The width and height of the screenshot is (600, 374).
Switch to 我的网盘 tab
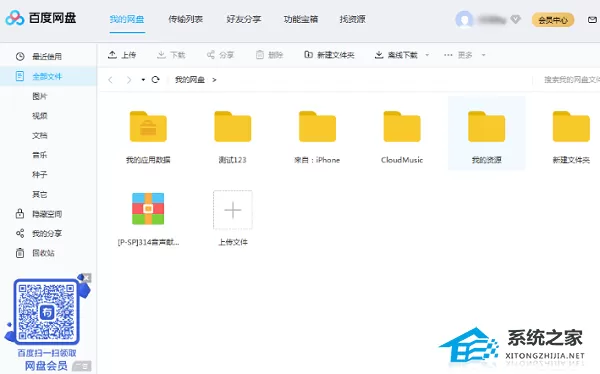tap(127, 19)
